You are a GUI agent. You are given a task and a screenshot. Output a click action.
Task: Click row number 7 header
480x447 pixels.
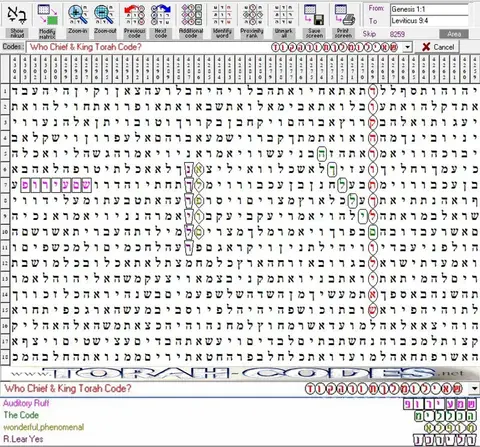(x=5, y=185)
